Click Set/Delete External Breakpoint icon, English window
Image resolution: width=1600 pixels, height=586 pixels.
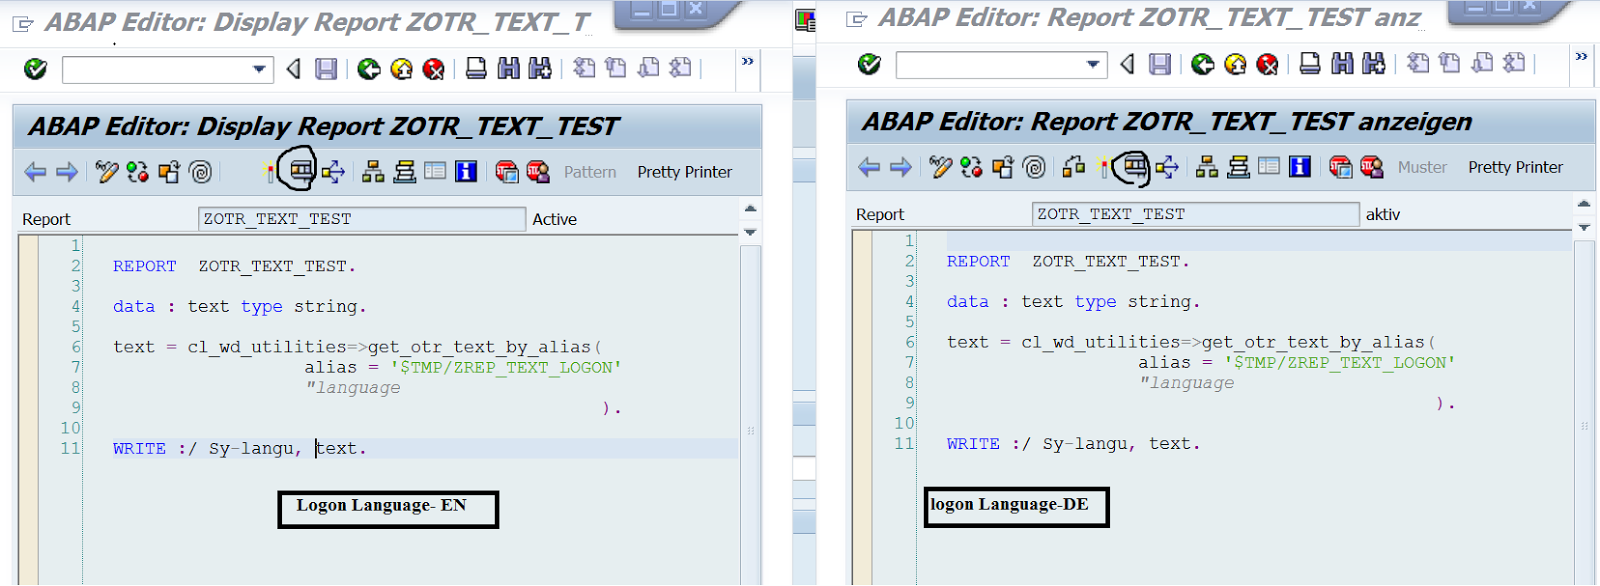click(x=538, y=172)
